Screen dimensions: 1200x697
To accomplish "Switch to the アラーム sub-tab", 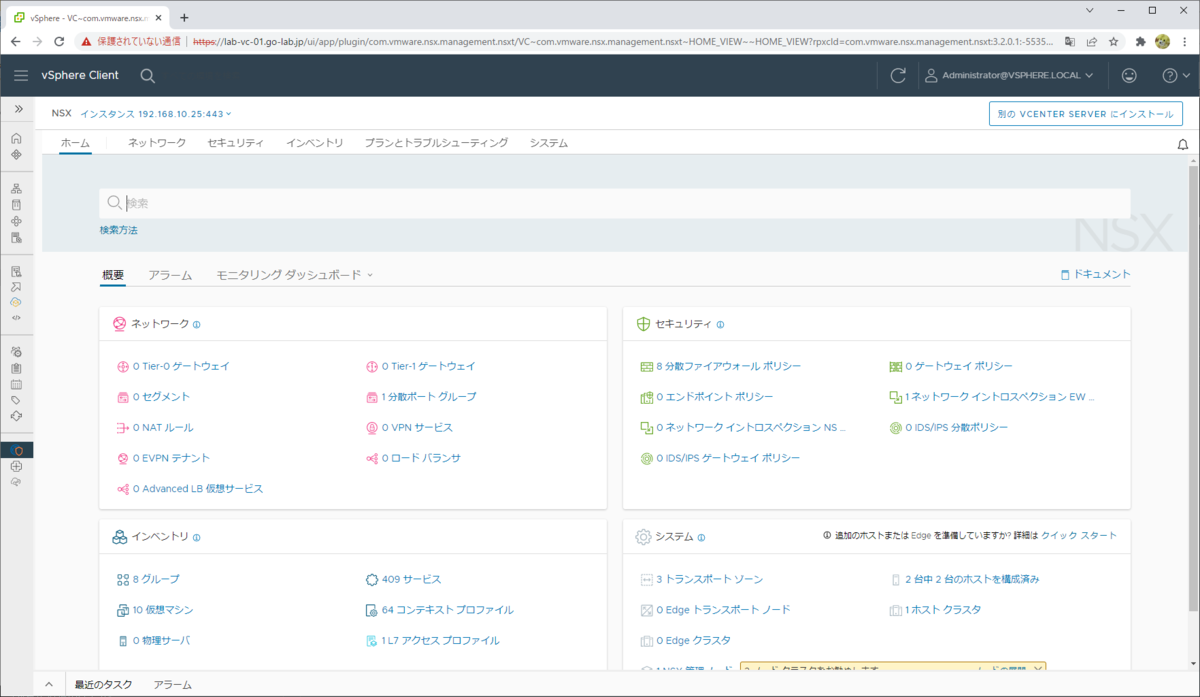I will 170,274.
